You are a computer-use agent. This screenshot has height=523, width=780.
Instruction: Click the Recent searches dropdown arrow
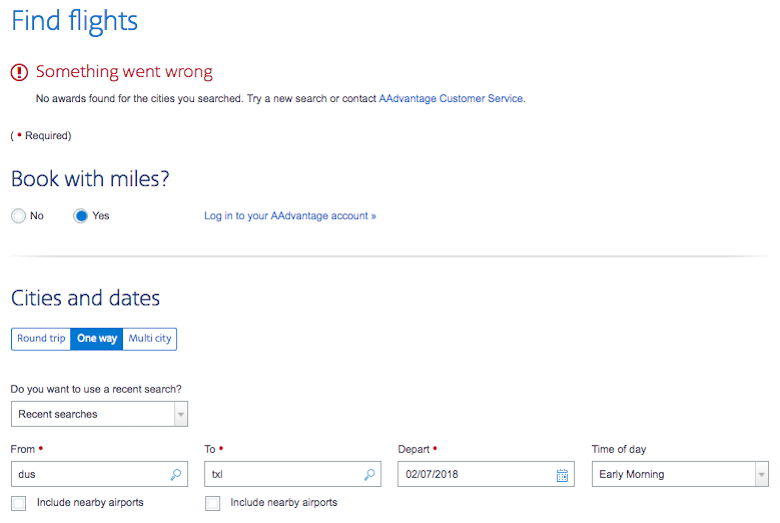[181, 414]
